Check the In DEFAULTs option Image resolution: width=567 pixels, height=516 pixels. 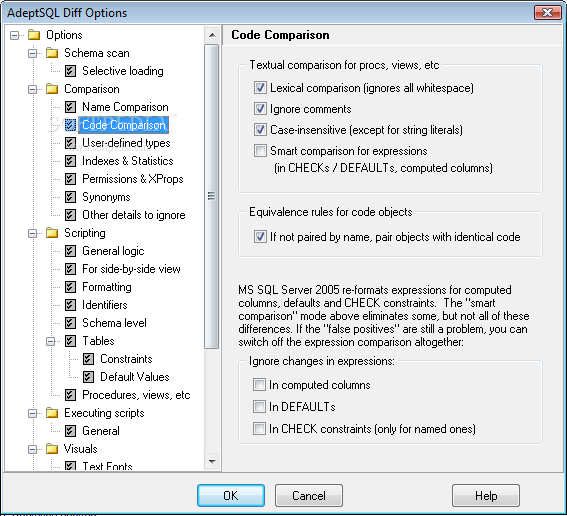(x=259, y=407)
